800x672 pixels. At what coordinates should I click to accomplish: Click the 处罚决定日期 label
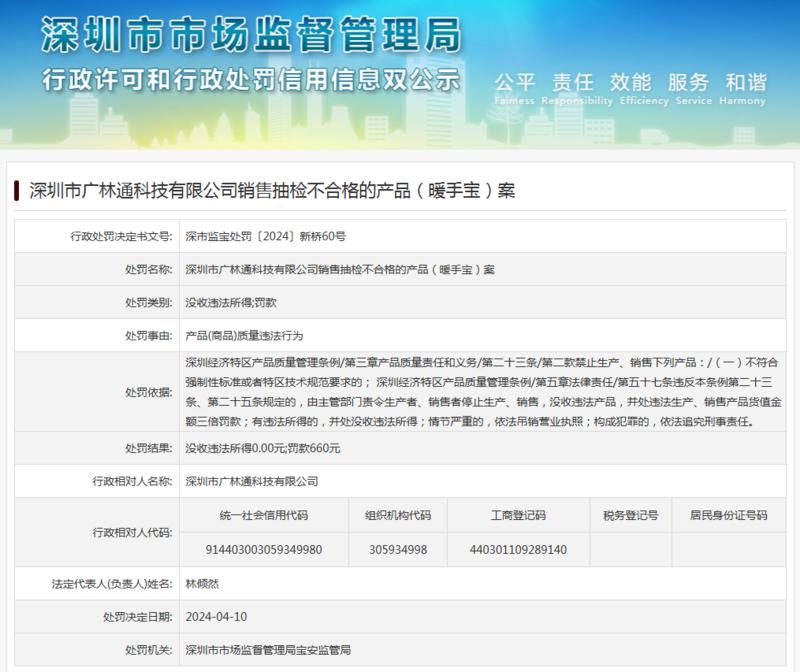(138, 616)
